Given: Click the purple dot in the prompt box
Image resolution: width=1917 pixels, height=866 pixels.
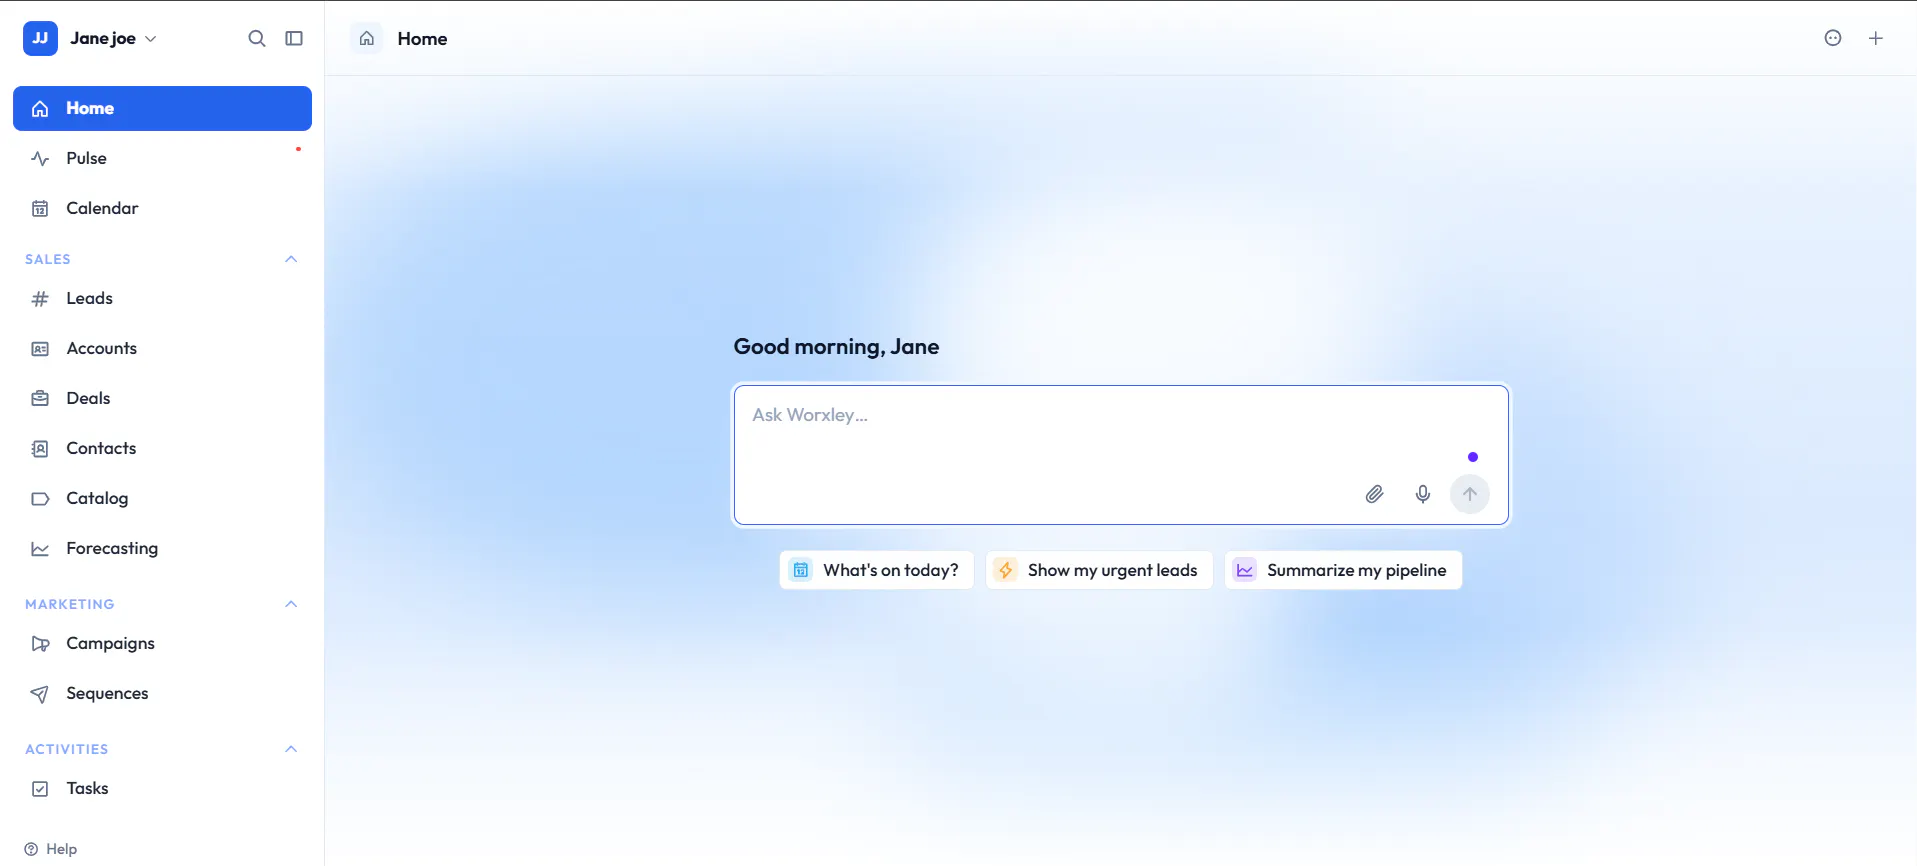Looking at the screenshot, I should click(x=1473, y=457).
